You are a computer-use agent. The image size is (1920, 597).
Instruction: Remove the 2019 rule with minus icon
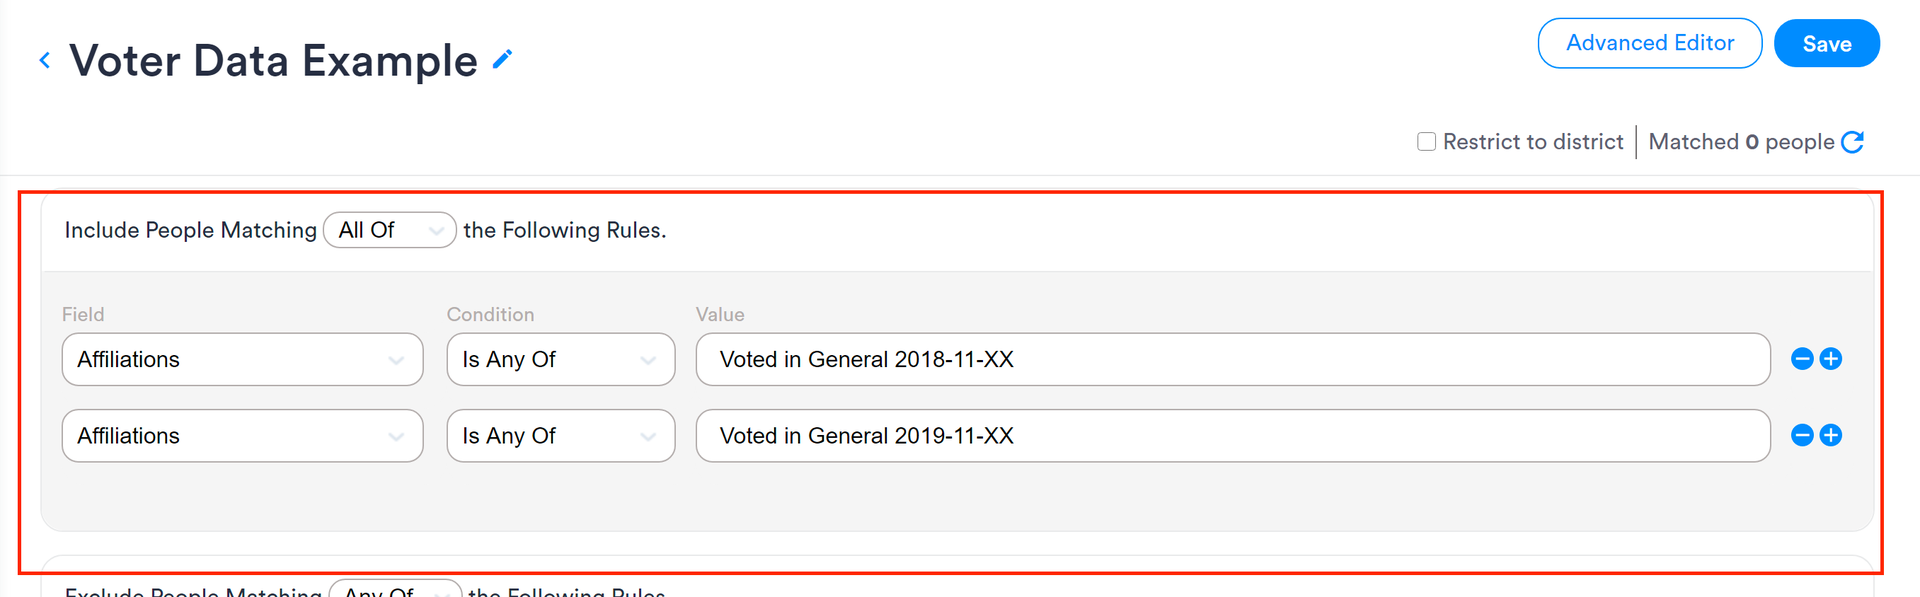click(x=1802, y=435)
